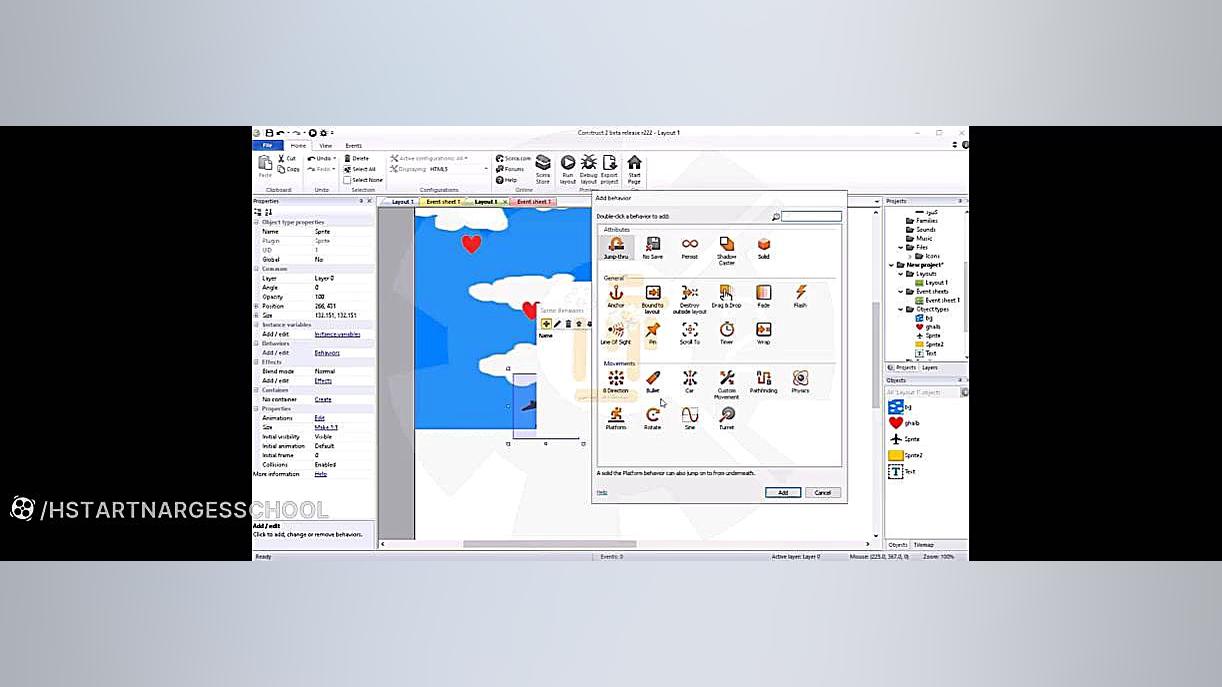
Task: Switch to the yellow Event sheet 1 tab
Action: tap(444, 202)
